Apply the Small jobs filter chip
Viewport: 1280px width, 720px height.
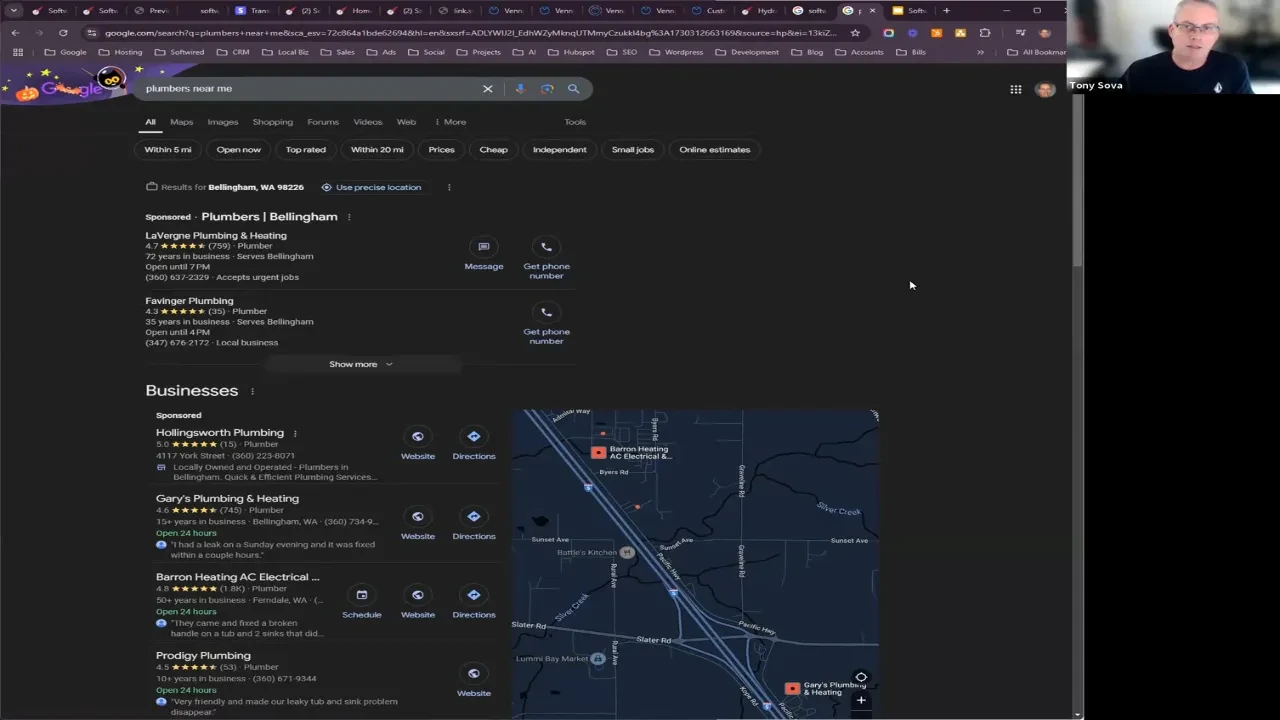pyautogui.click(x=633, y=150)
